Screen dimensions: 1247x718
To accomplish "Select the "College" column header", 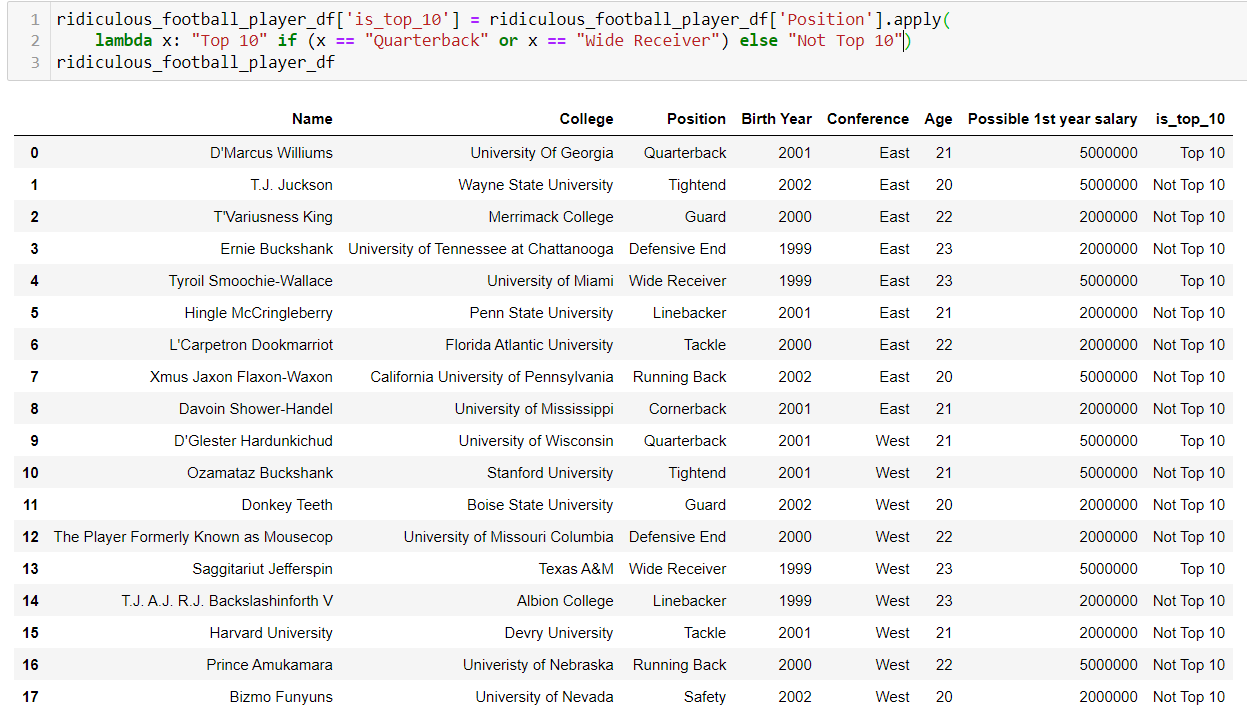I will point(586,119).
